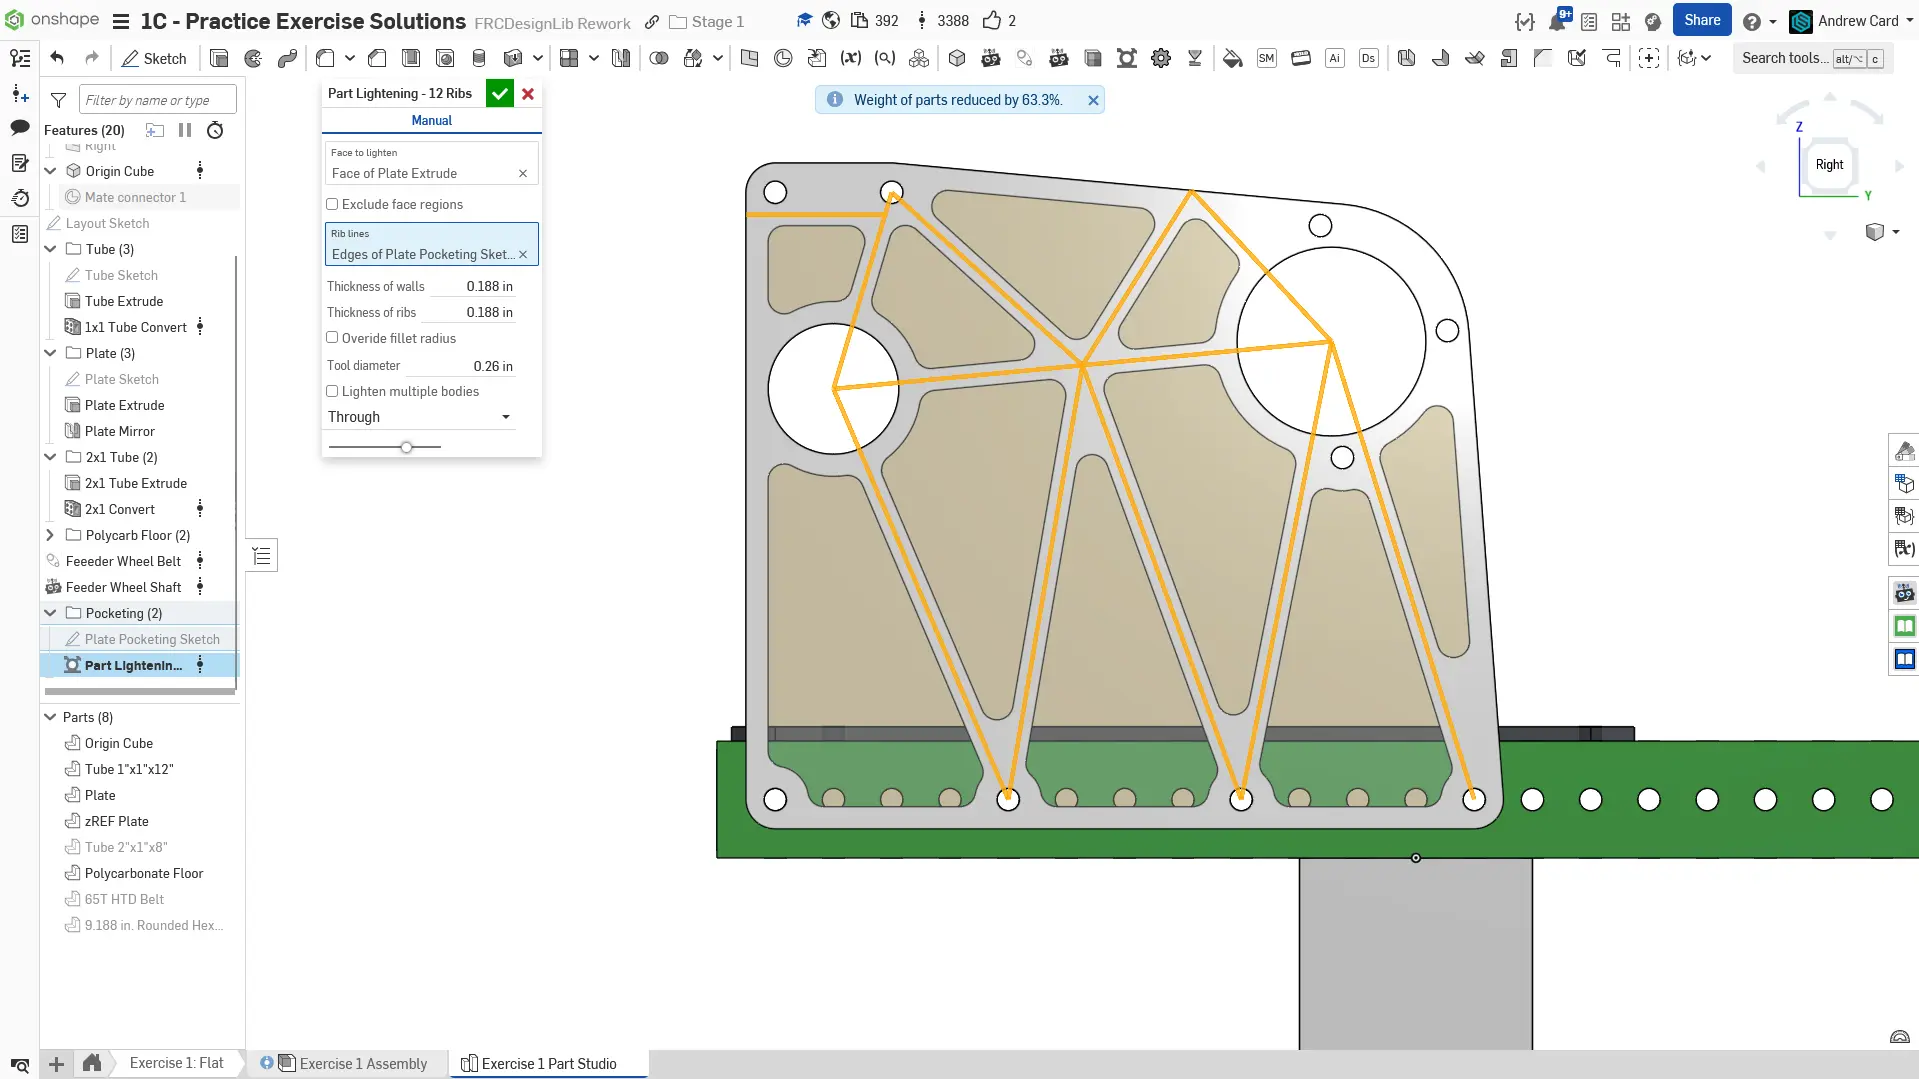Image resolution: width=1919 pixels, height=1079 pixels.
Task: Cancel Part Lightening with red X
Action: 528,94
